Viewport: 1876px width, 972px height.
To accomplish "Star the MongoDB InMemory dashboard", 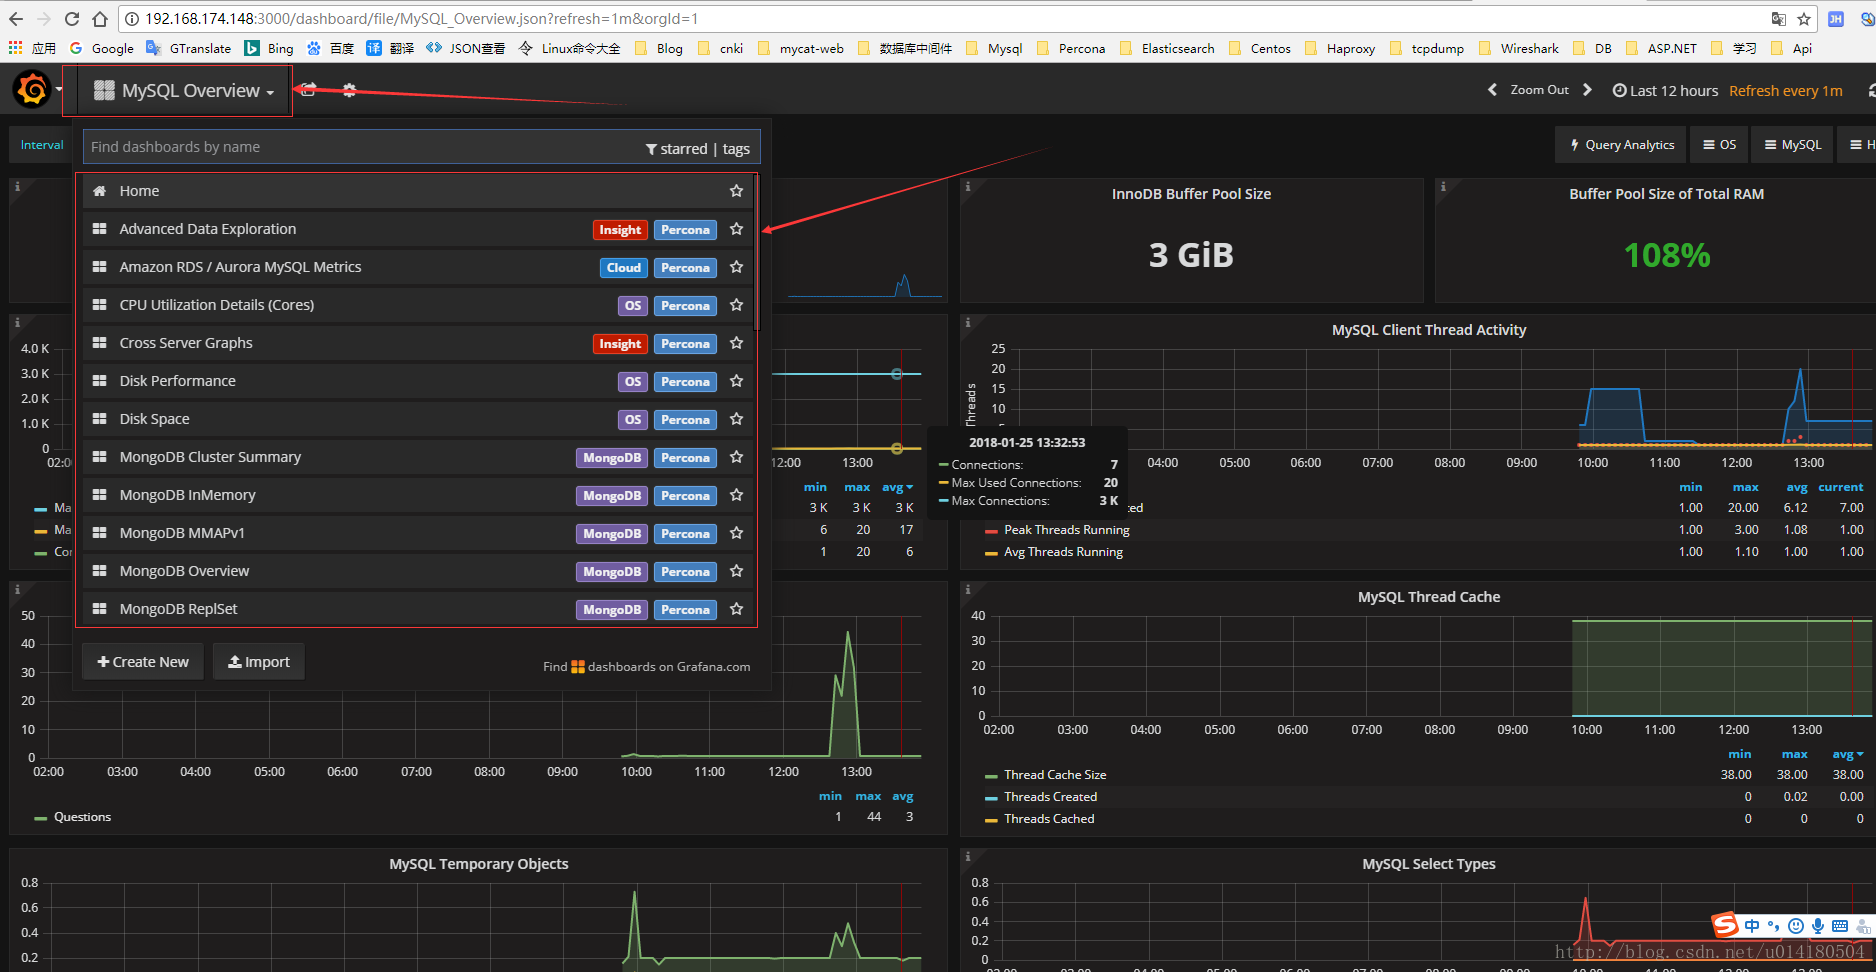I will 736,495.
